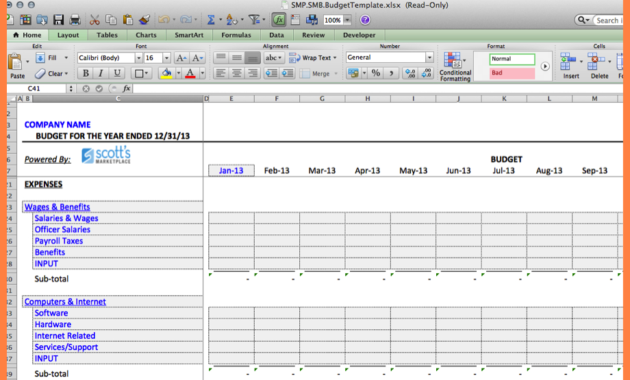This screenshot has height=380, width=630.
Task: Click the Filter funnel icon
Action: tap(254, 20)
